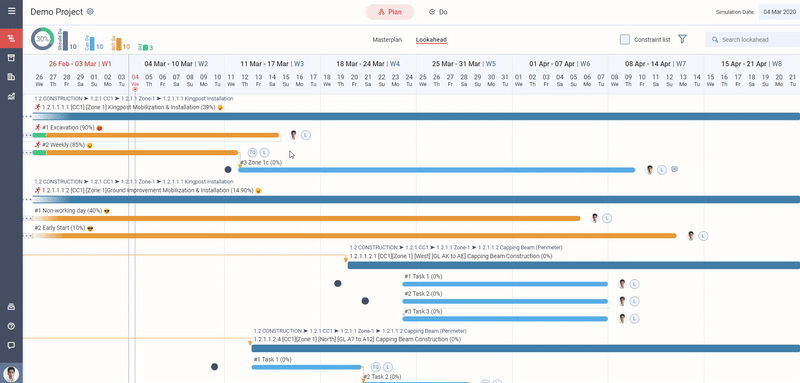Screen dimensions: 800x383
Task: Open the user profile avatar
Action: coord(11,374)
